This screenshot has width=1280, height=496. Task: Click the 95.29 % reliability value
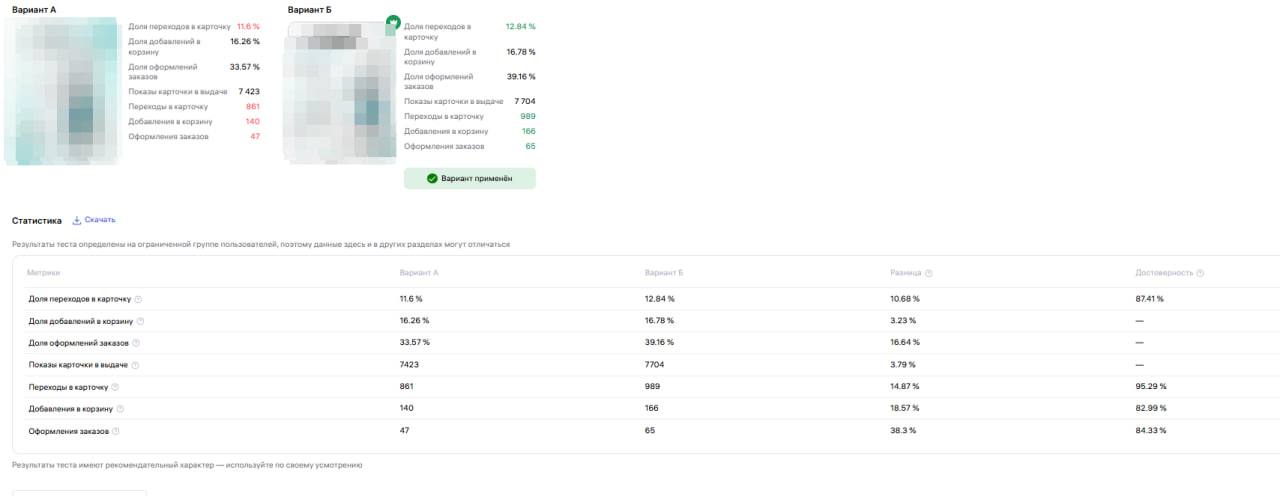click(1151, 386)
